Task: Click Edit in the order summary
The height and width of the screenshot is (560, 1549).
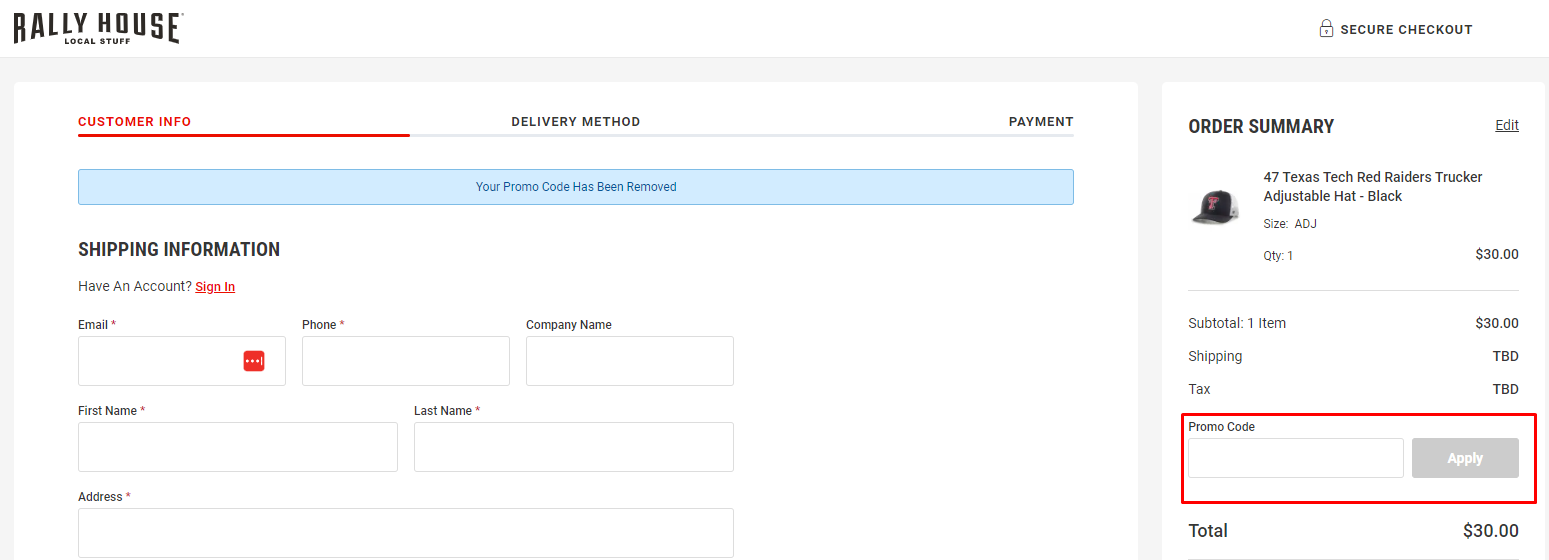Action: pos(1507,125)
